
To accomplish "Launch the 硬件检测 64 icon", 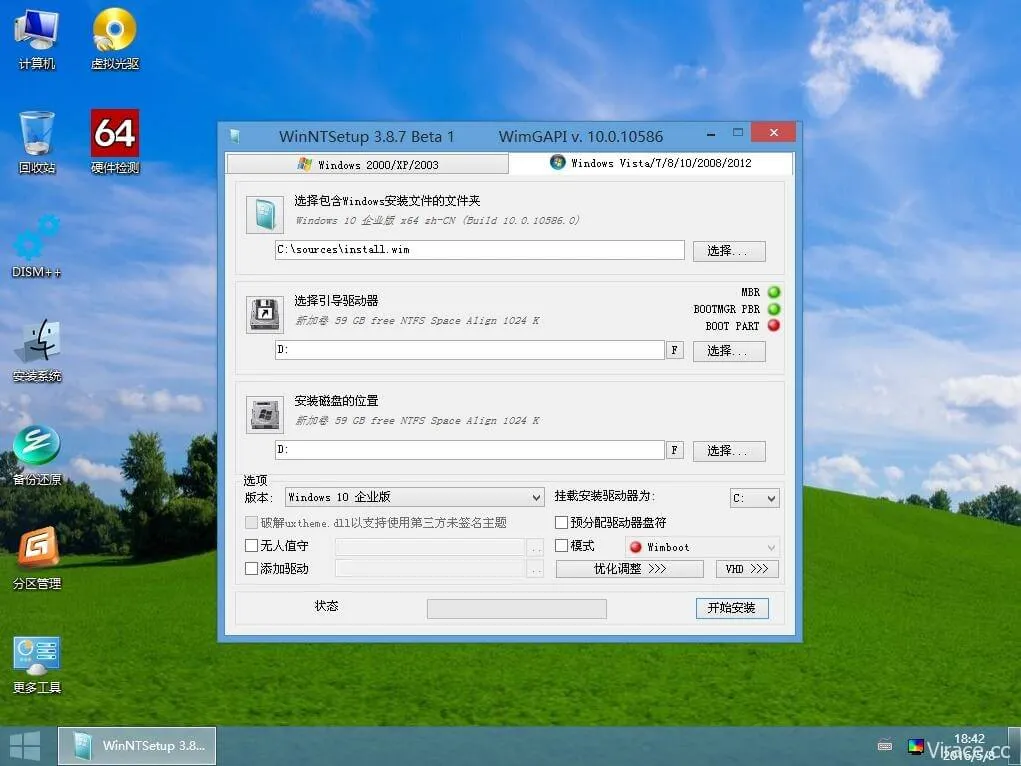I will (115, 142).
